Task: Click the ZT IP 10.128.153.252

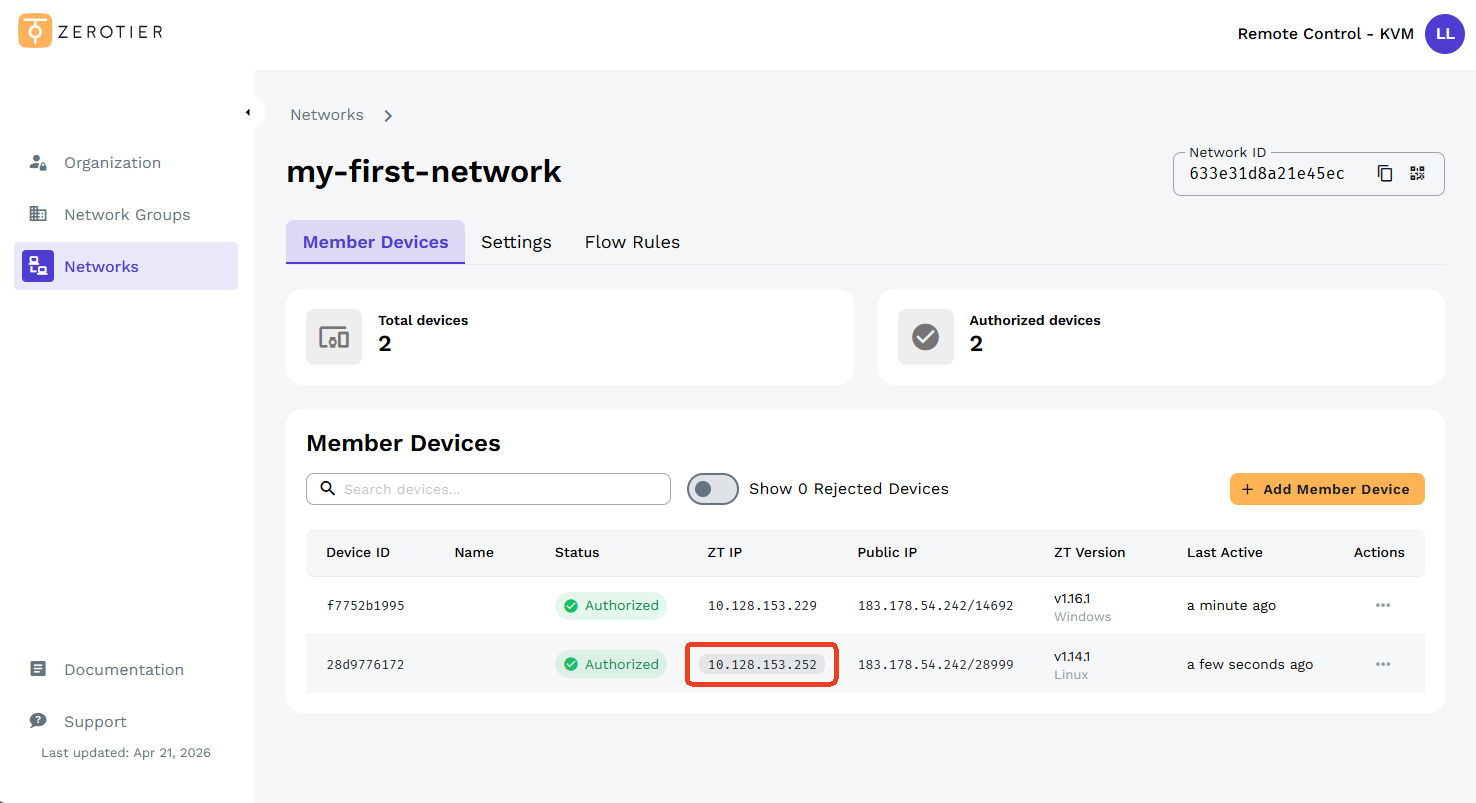Action: tap(762, 665)
